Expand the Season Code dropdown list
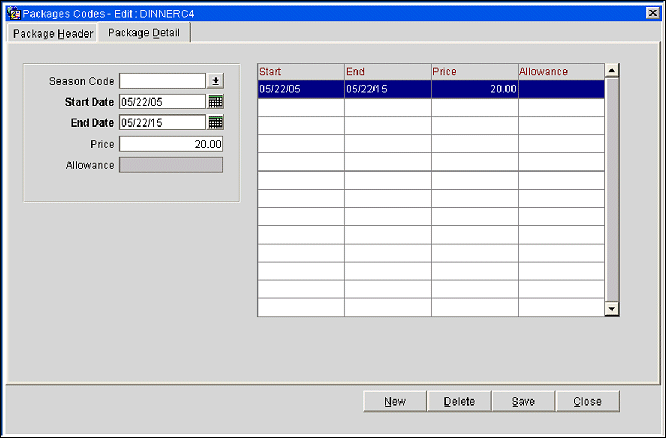 [x=216, y=81]
